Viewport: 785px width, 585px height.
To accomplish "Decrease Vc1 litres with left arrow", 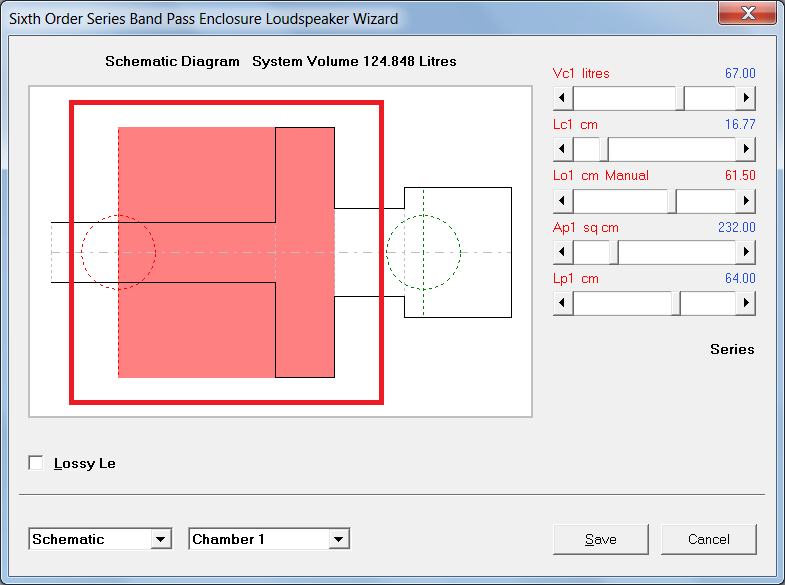I will point(563,98).
